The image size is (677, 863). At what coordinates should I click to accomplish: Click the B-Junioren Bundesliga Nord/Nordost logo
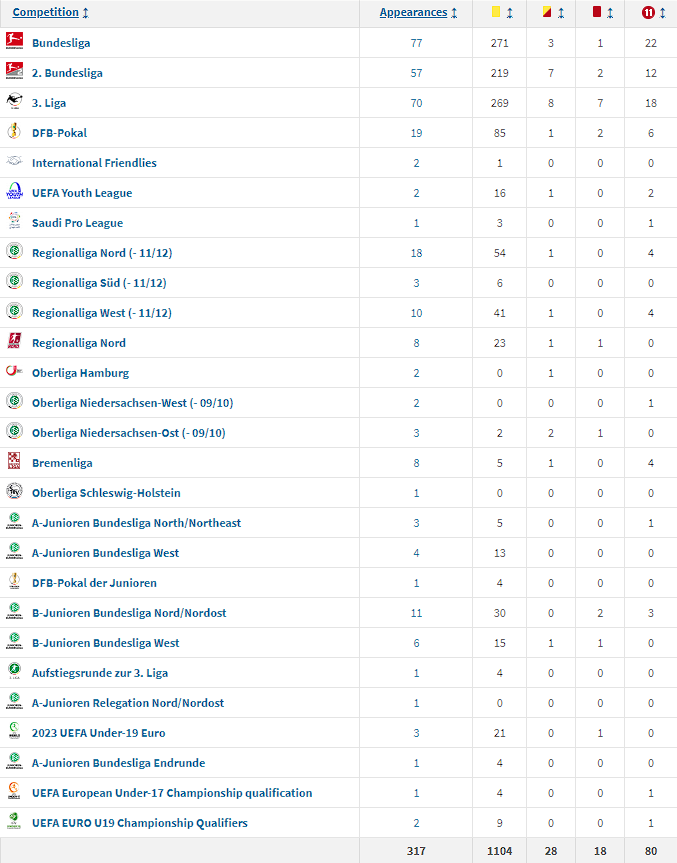click(14, 611)
